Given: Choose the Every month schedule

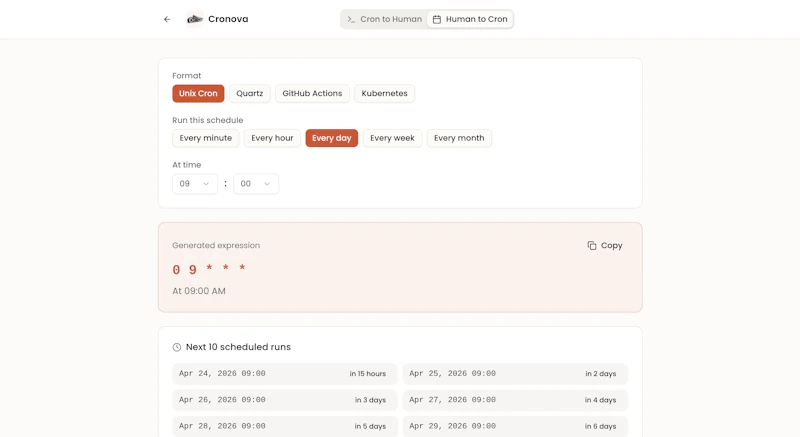Looking at the screenshot, I should coord(459,138).
